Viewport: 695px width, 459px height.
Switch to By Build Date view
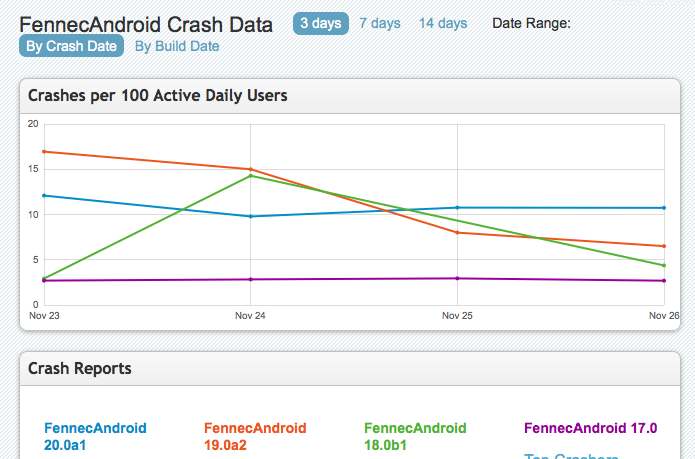pyautogui.click(x=177, y=46)
